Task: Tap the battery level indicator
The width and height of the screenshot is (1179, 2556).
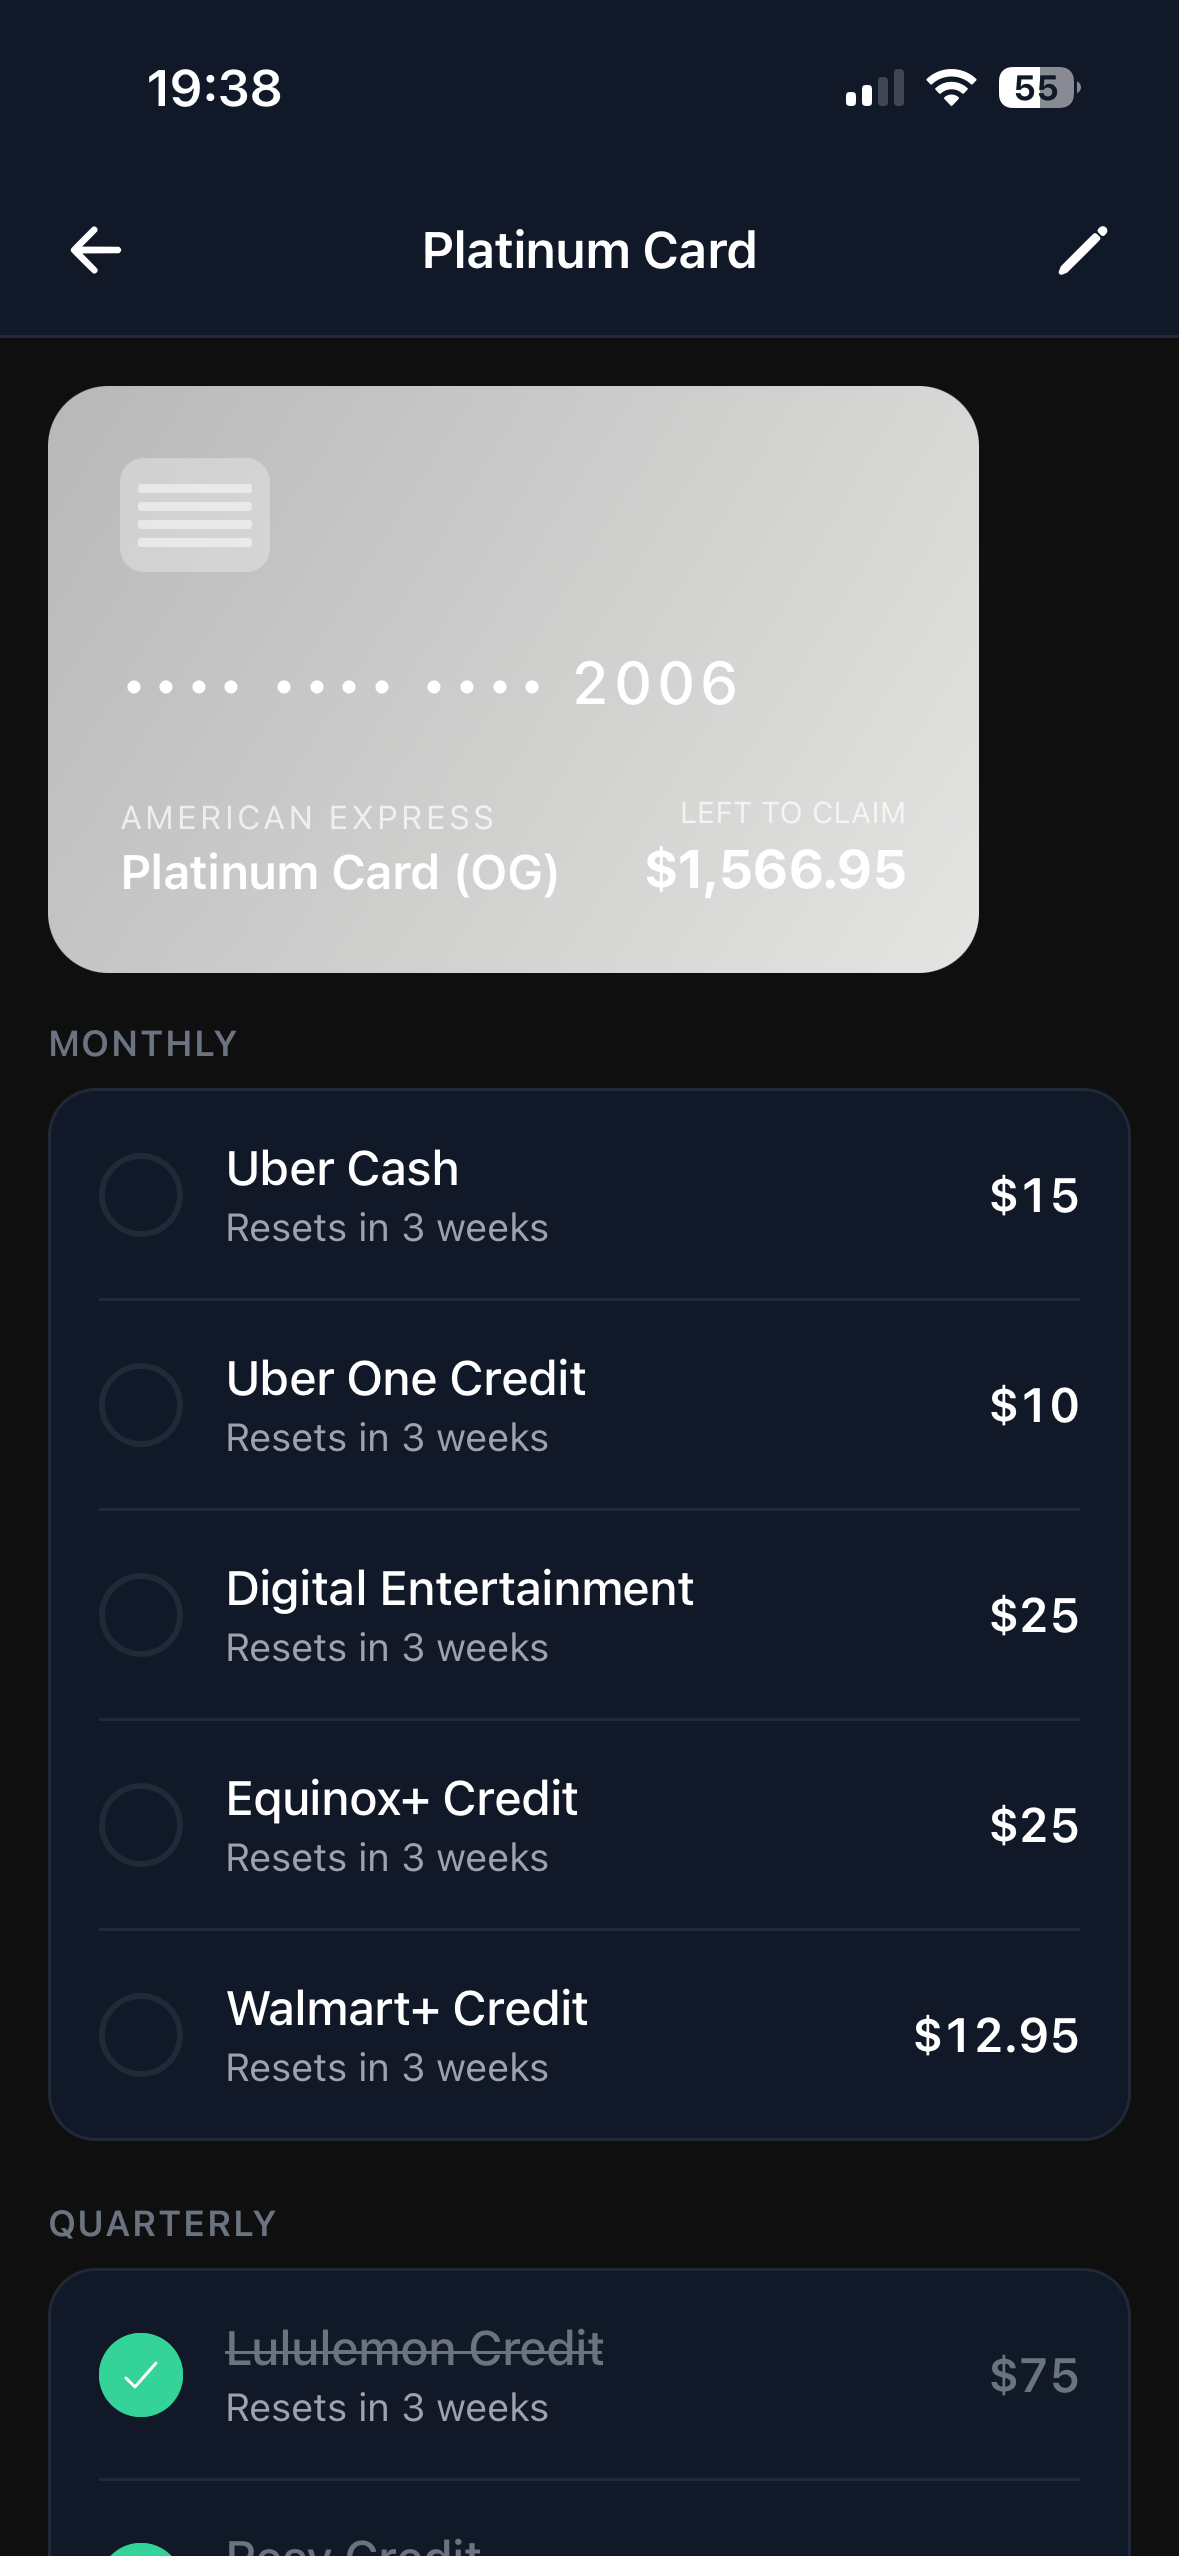Action: click(x=1038, y=88)
